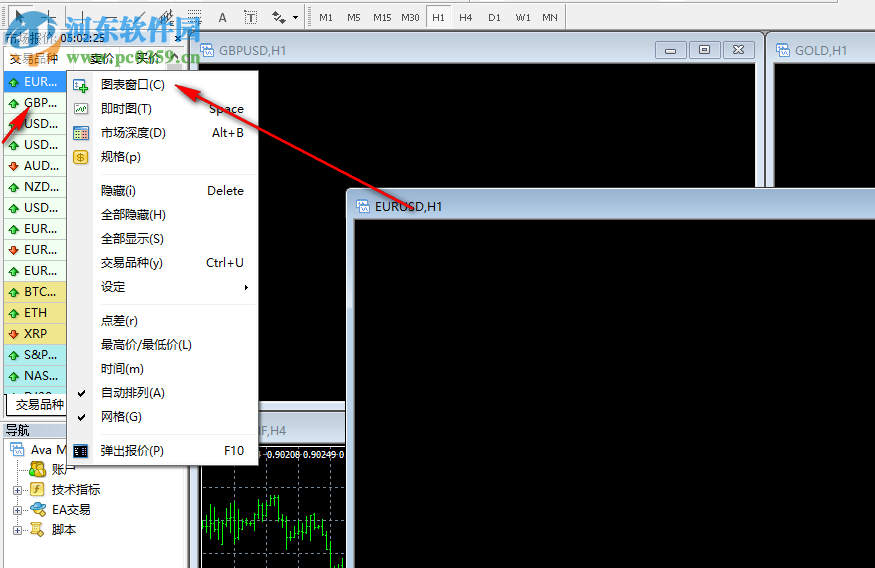Switch chart to M15 timeframe

pyautogui.click(x=382, y=17)
